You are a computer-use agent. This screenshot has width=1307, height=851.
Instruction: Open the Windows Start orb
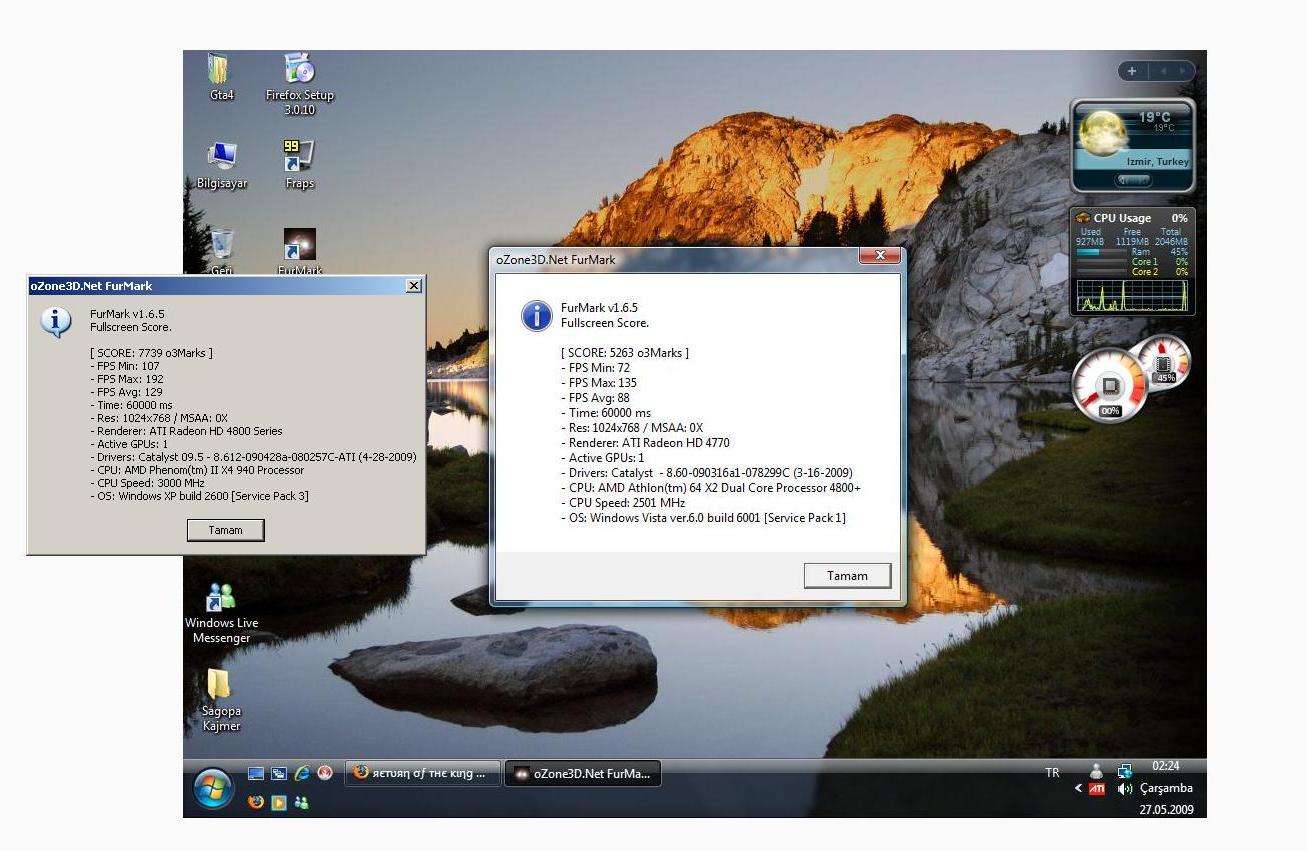pyautogui.click(x=212, y=790)
